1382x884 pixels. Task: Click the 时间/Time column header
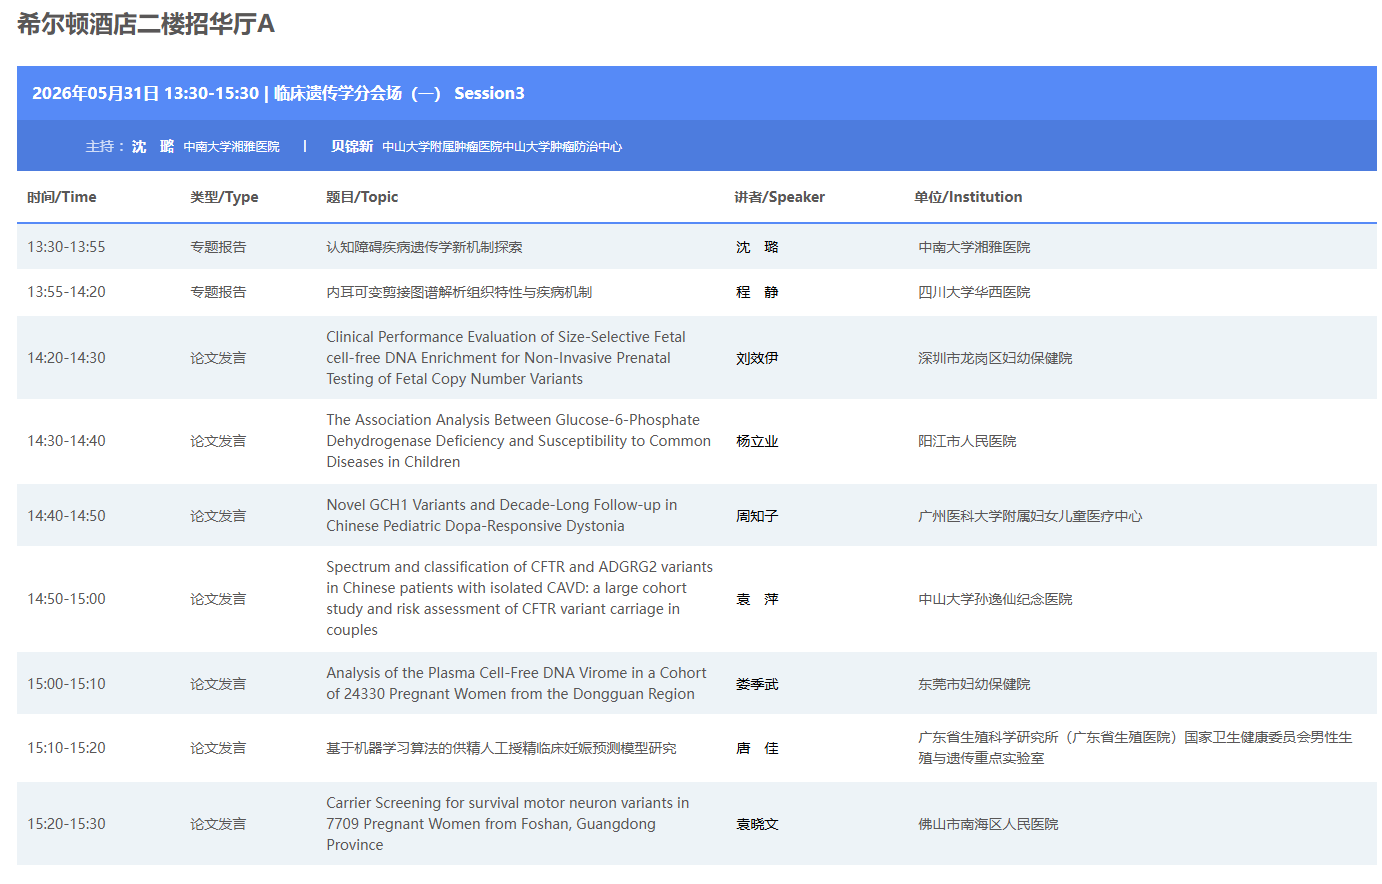(x=62, y=197)
